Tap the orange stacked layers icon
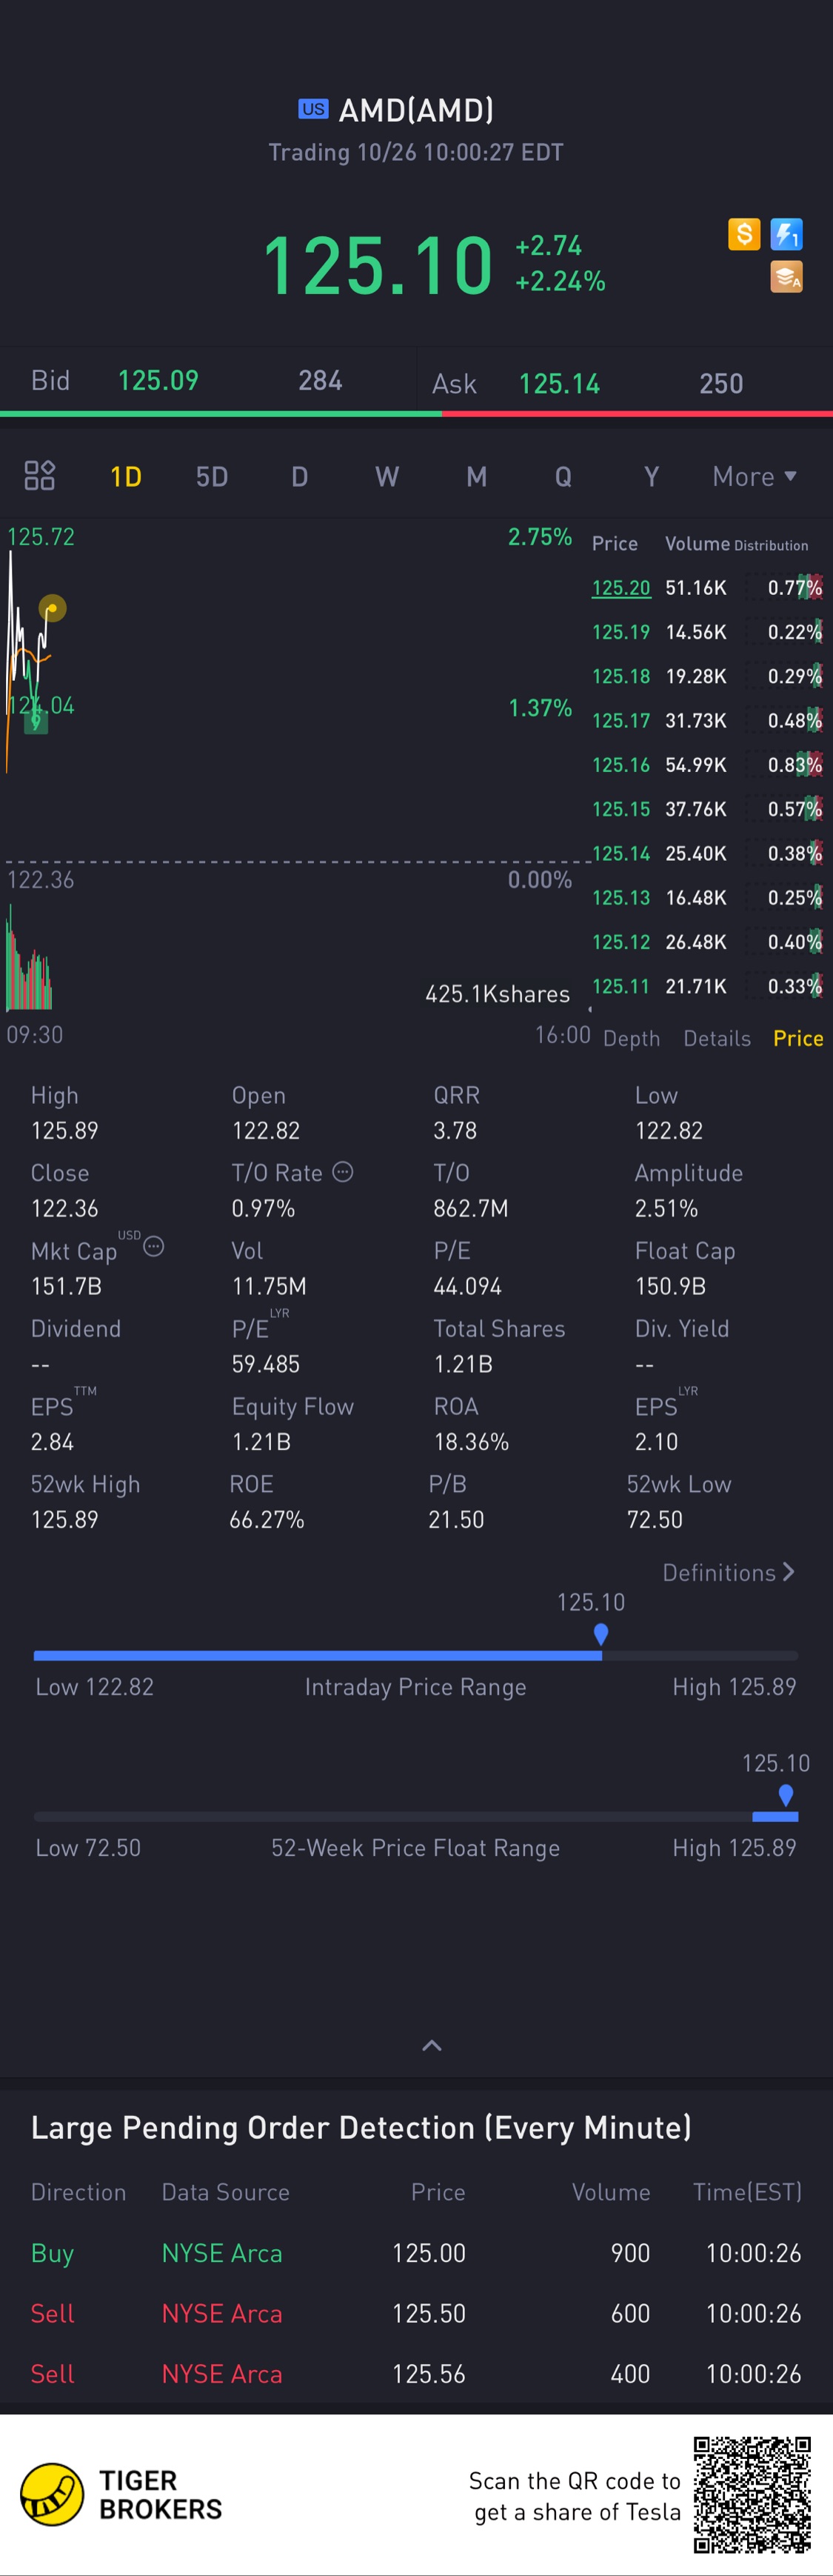833x2576 pixels. click(x=787, y=277)
